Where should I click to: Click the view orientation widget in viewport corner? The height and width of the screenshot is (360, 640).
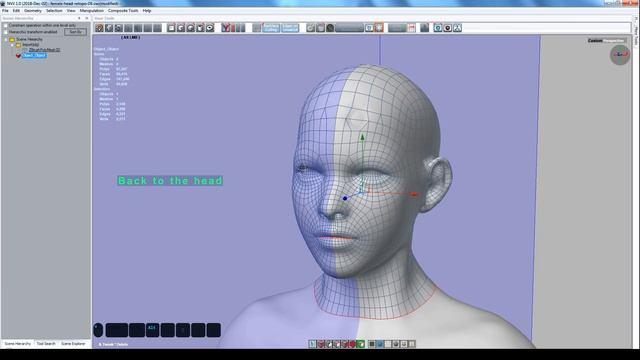[x=620, y=55]
